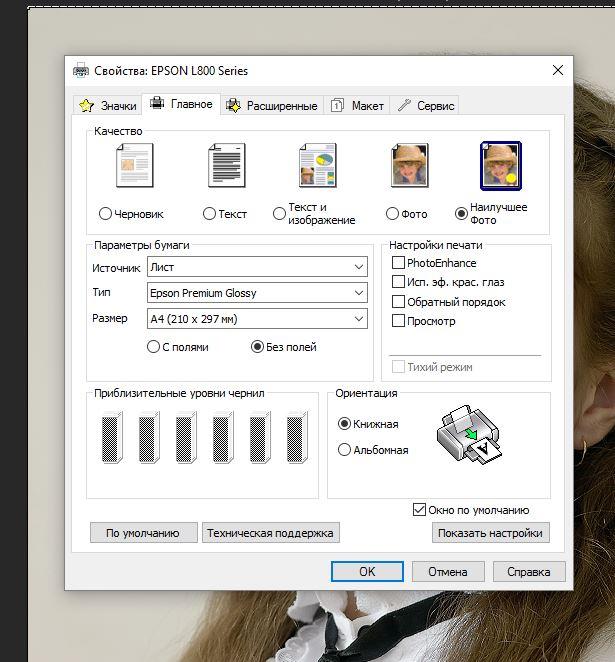
Task: Close the EPSON L800 properties dialog
Action: [558, 70]
